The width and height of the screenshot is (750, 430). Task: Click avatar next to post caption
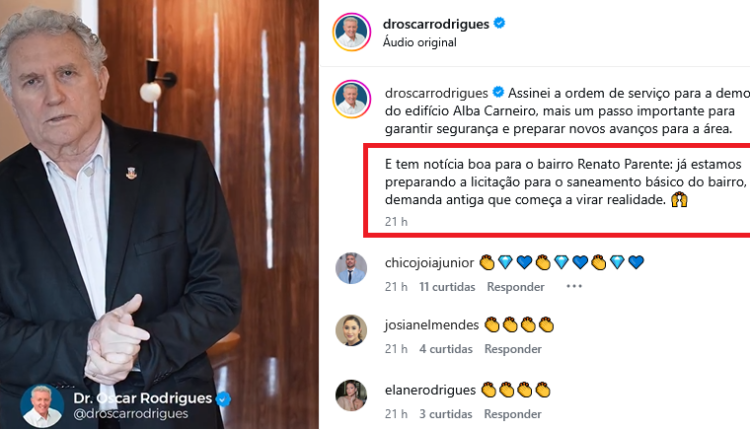point(352,99)
